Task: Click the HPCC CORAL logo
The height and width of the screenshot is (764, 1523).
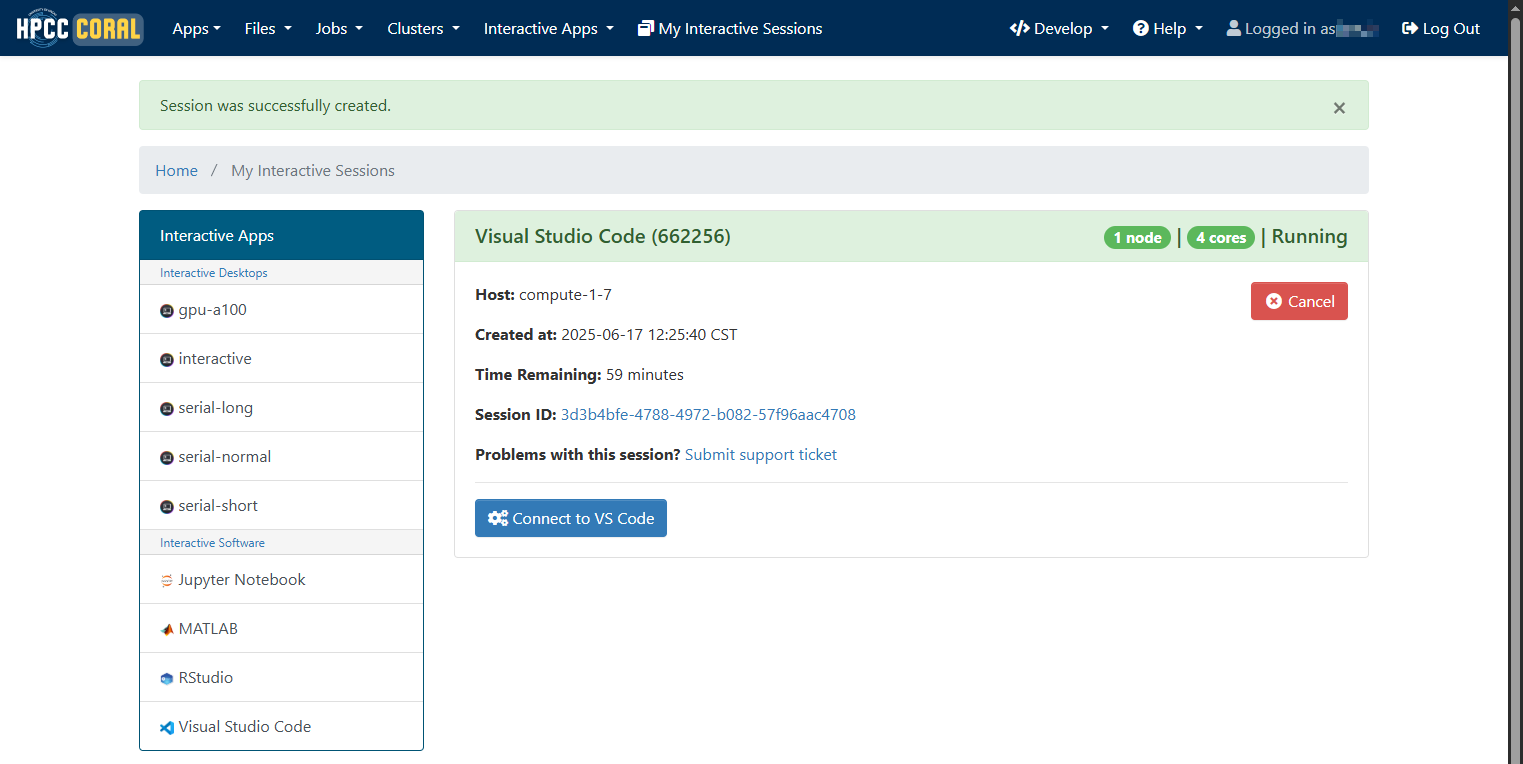Action: tap(79, 28)
